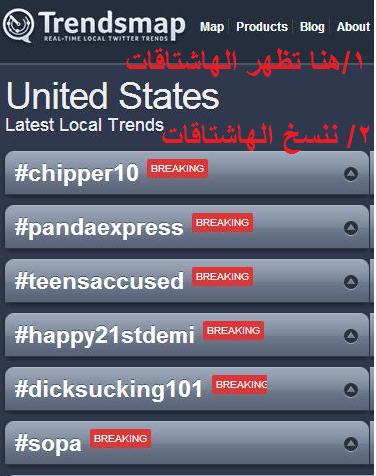376x476 pixels.
Task: Select the #teensaccused hashtag
Action: (x=99, y=281)
